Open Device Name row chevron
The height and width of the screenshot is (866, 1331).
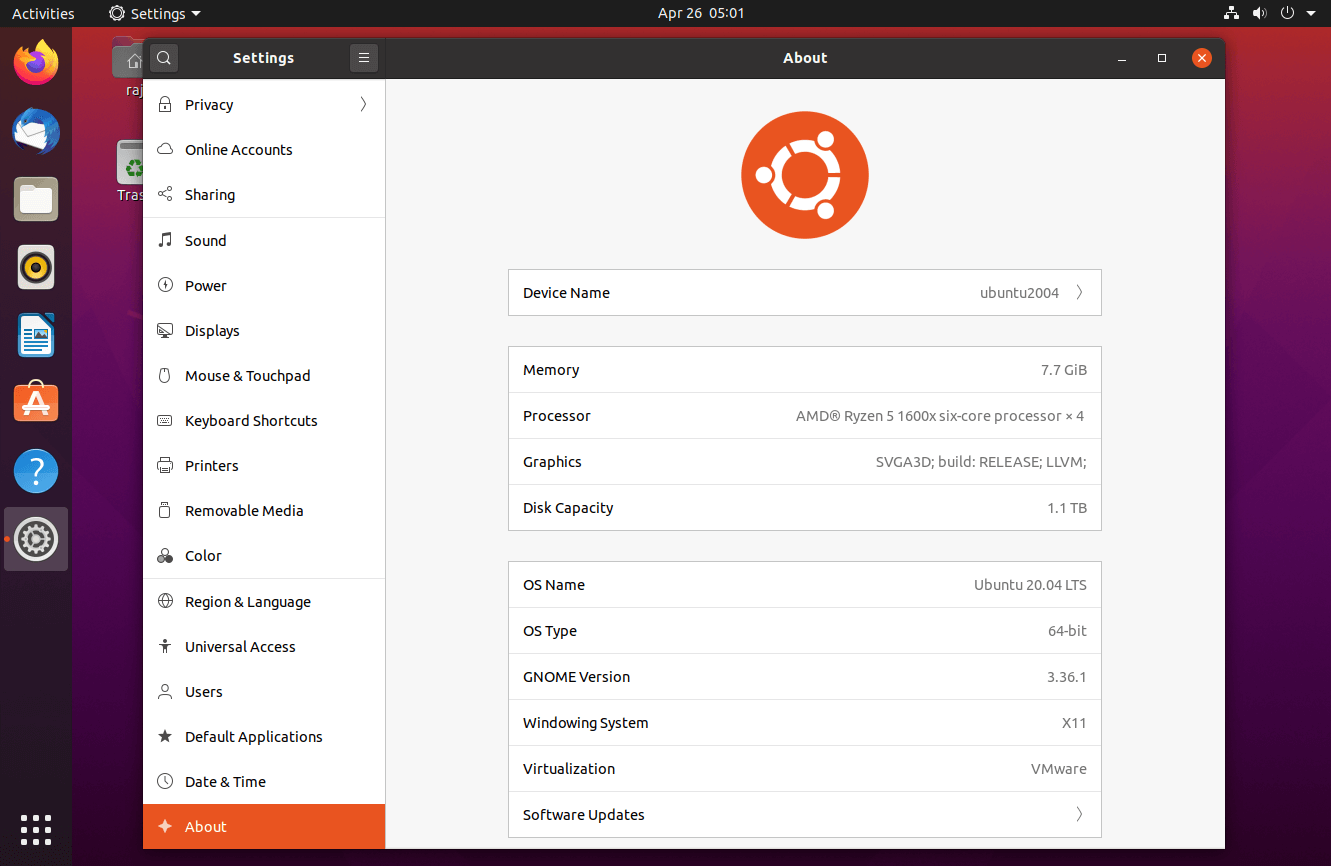click(1079, 292)
